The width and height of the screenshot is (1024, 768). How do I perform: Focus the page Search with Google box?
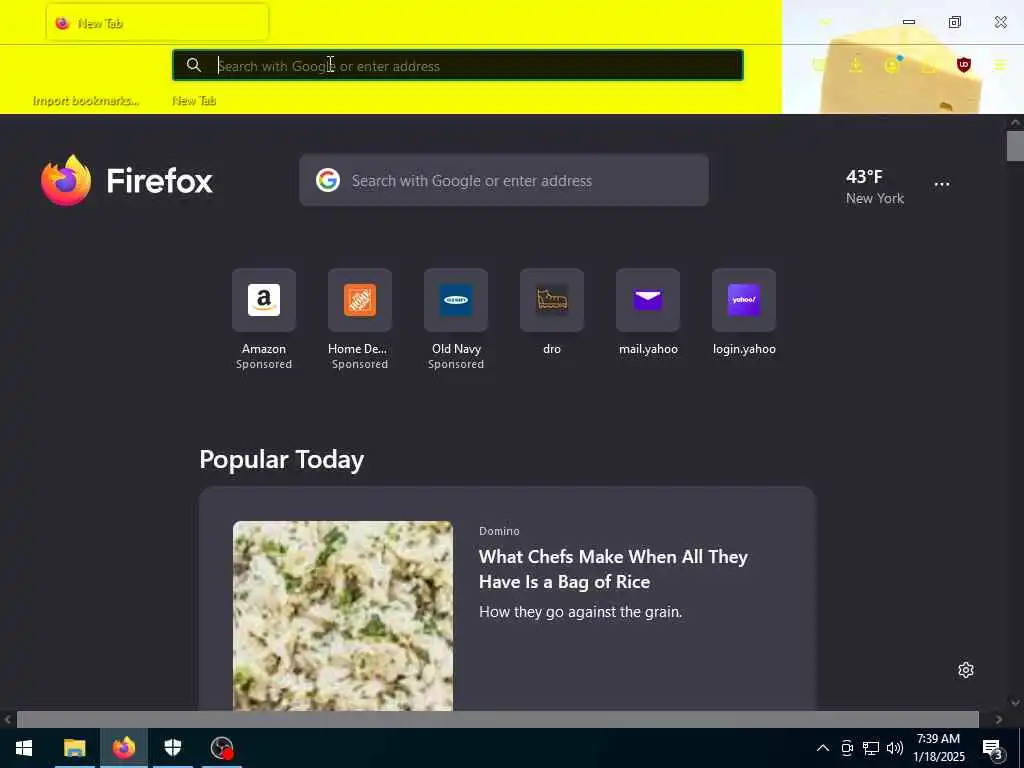tap(504, 180)
